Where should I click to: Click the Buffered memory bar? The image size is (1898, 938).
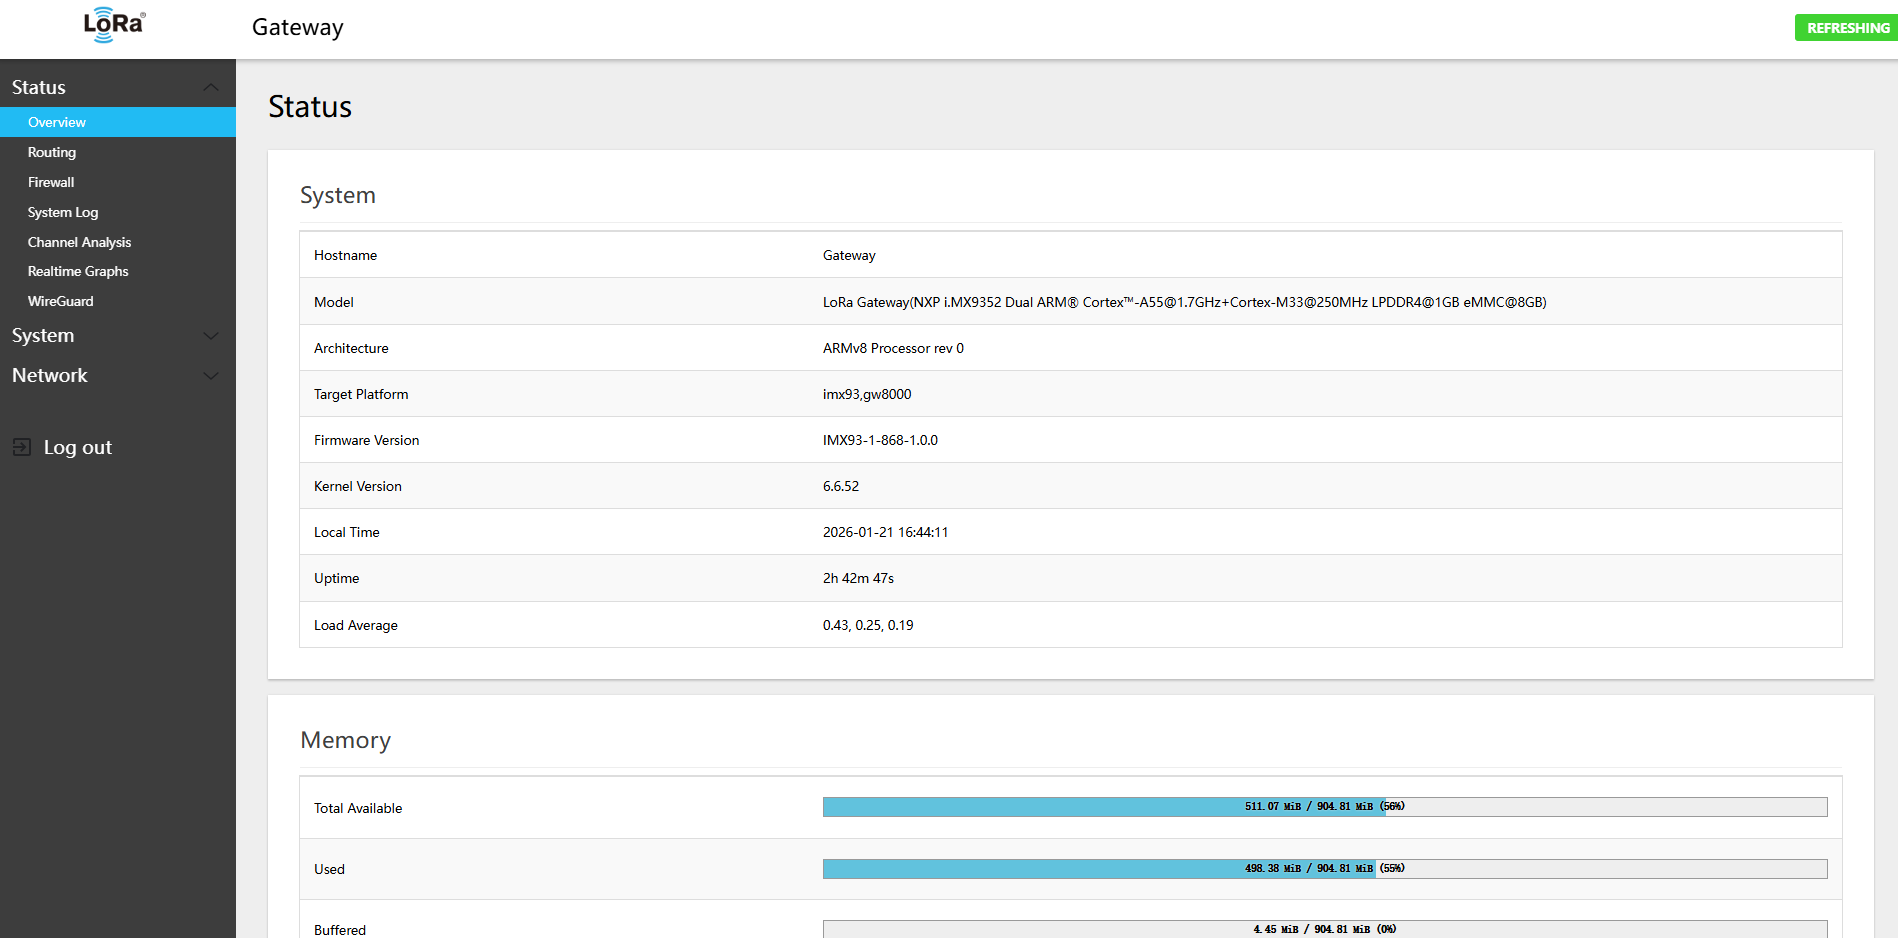pyautogui.click(x=1324, y=929)
